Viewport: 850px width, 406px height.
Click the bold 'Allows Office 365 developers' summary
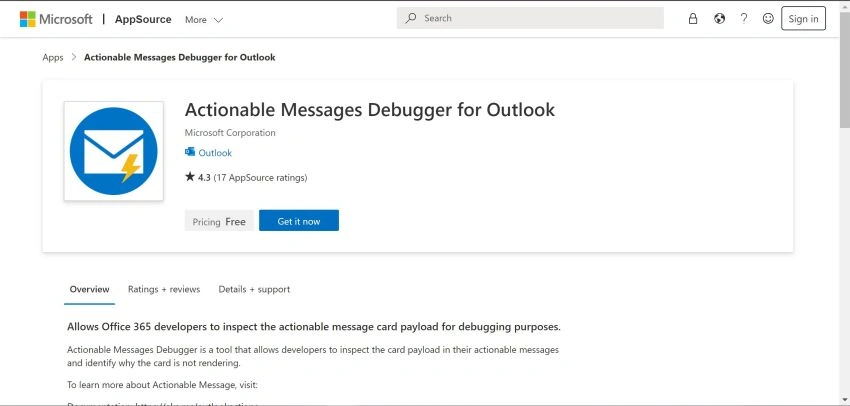click(x=314, y=327)
